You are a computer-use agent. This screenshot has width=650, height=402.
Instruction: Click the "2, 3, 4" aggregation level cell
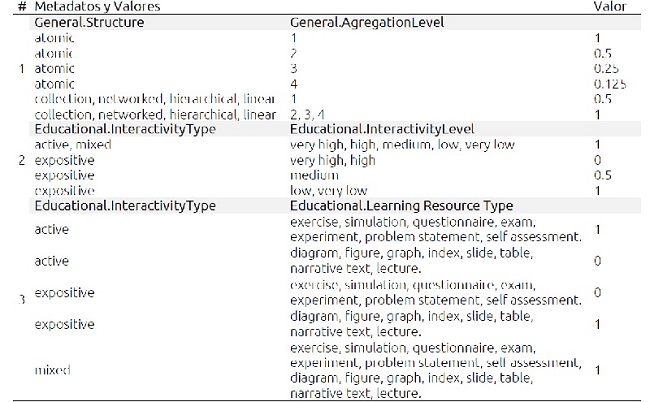309,115
